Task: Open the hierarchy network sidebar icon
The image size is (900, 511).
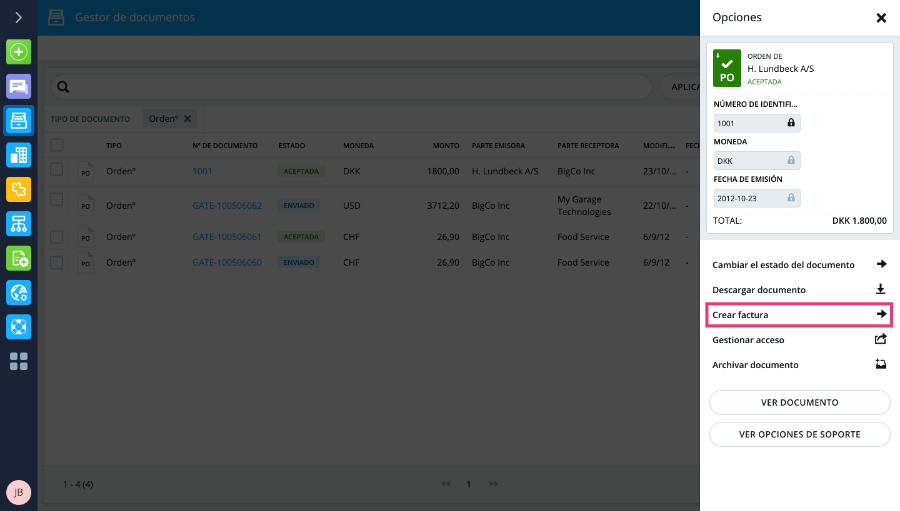Action: pyautogui.click(x=18, y=224)
